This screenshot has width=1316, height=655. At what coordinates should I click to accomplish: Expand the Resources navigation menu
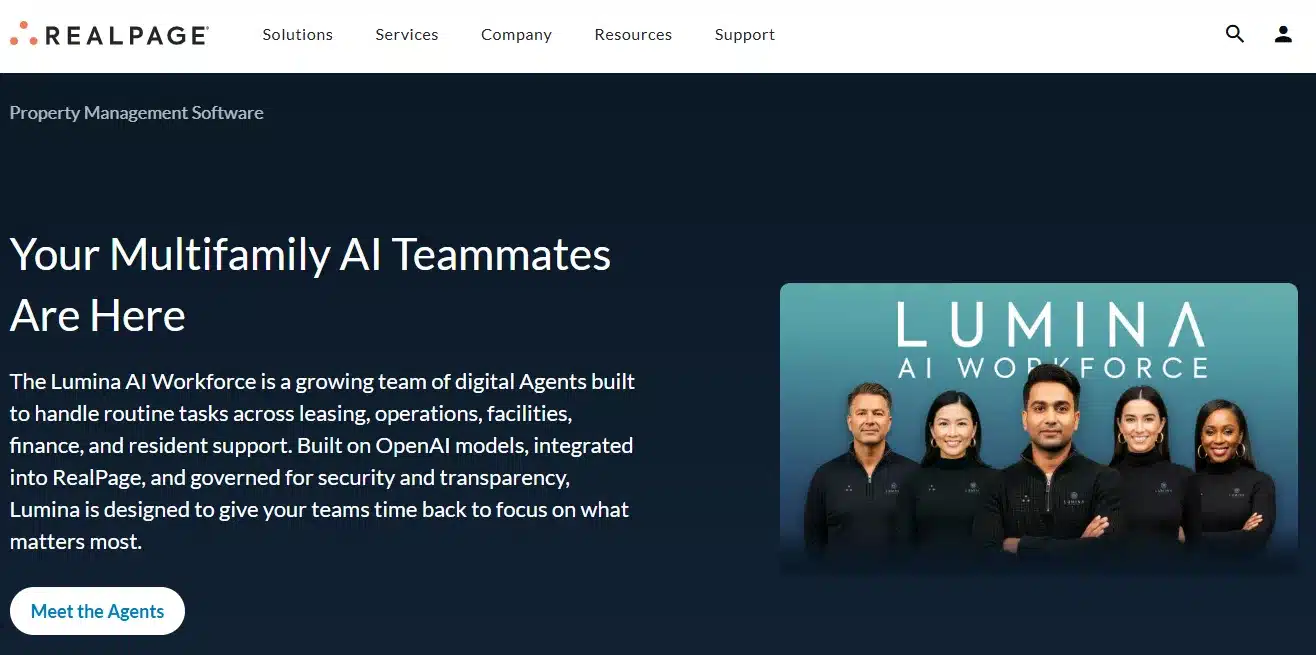633,34
